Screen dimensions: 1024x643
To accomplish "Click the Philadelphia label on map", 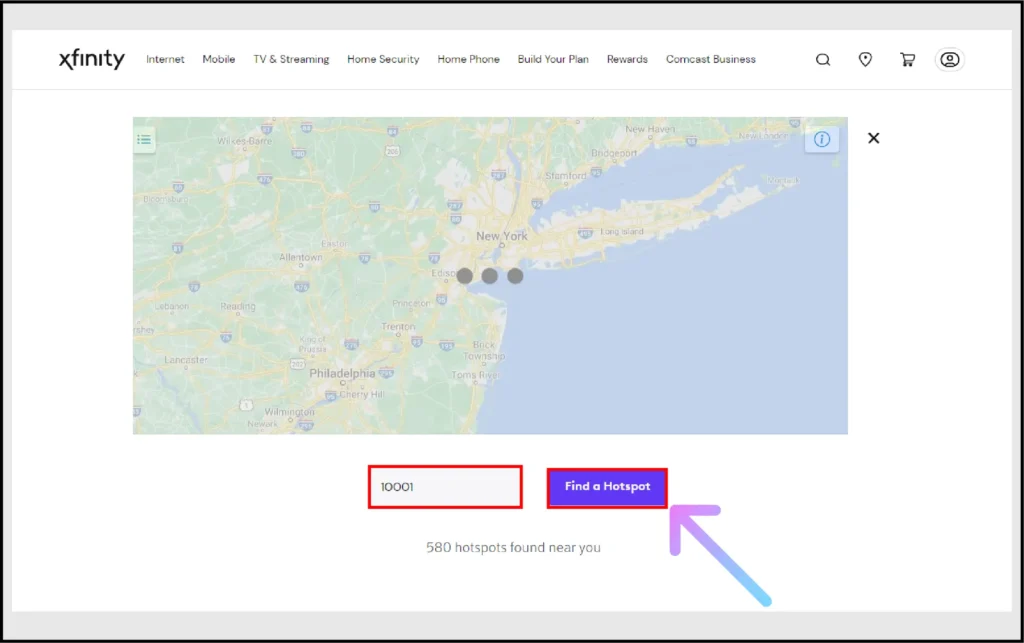I will pyautogui.click(x=342, y=373).
